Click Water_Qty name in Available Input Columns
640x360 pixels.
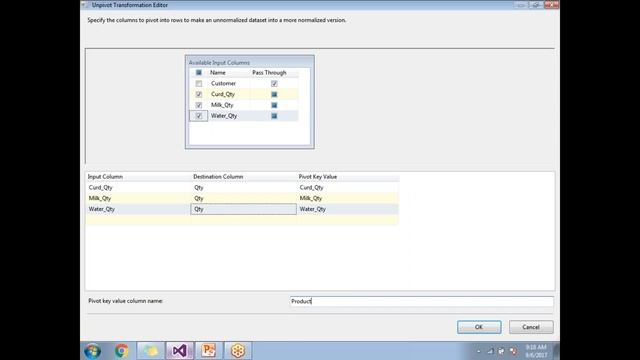tap(224, 116)
